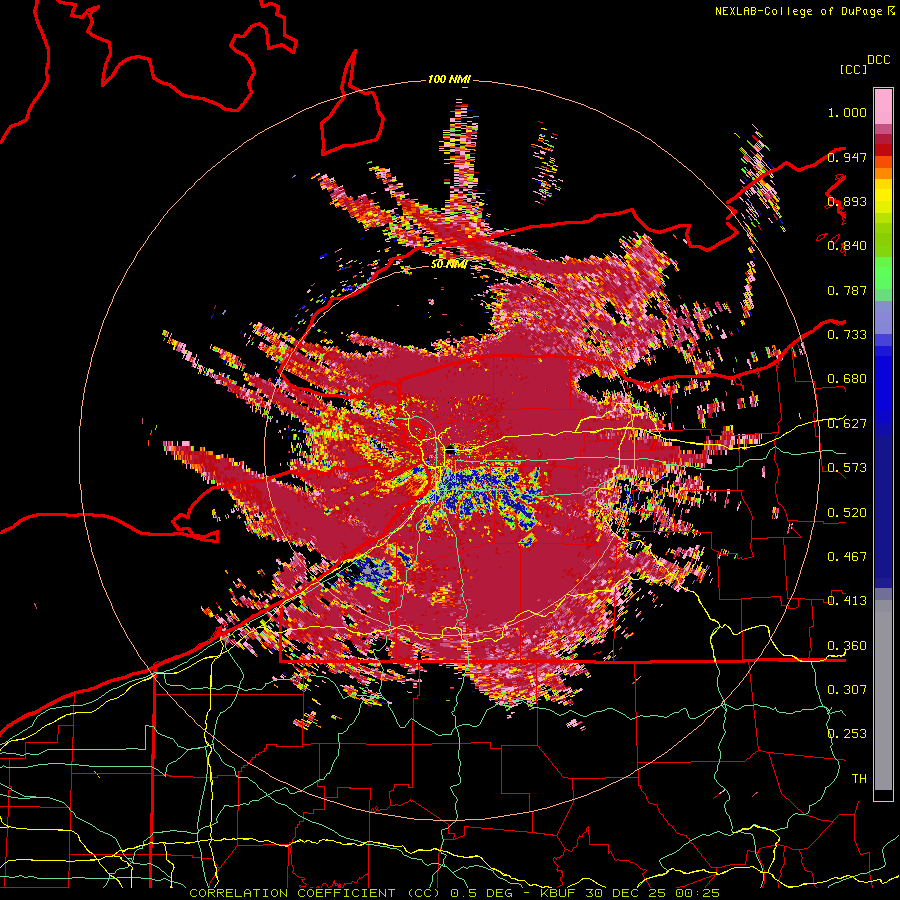
Task: Click the 100 NMI range ring label
Action: (449, 79)
